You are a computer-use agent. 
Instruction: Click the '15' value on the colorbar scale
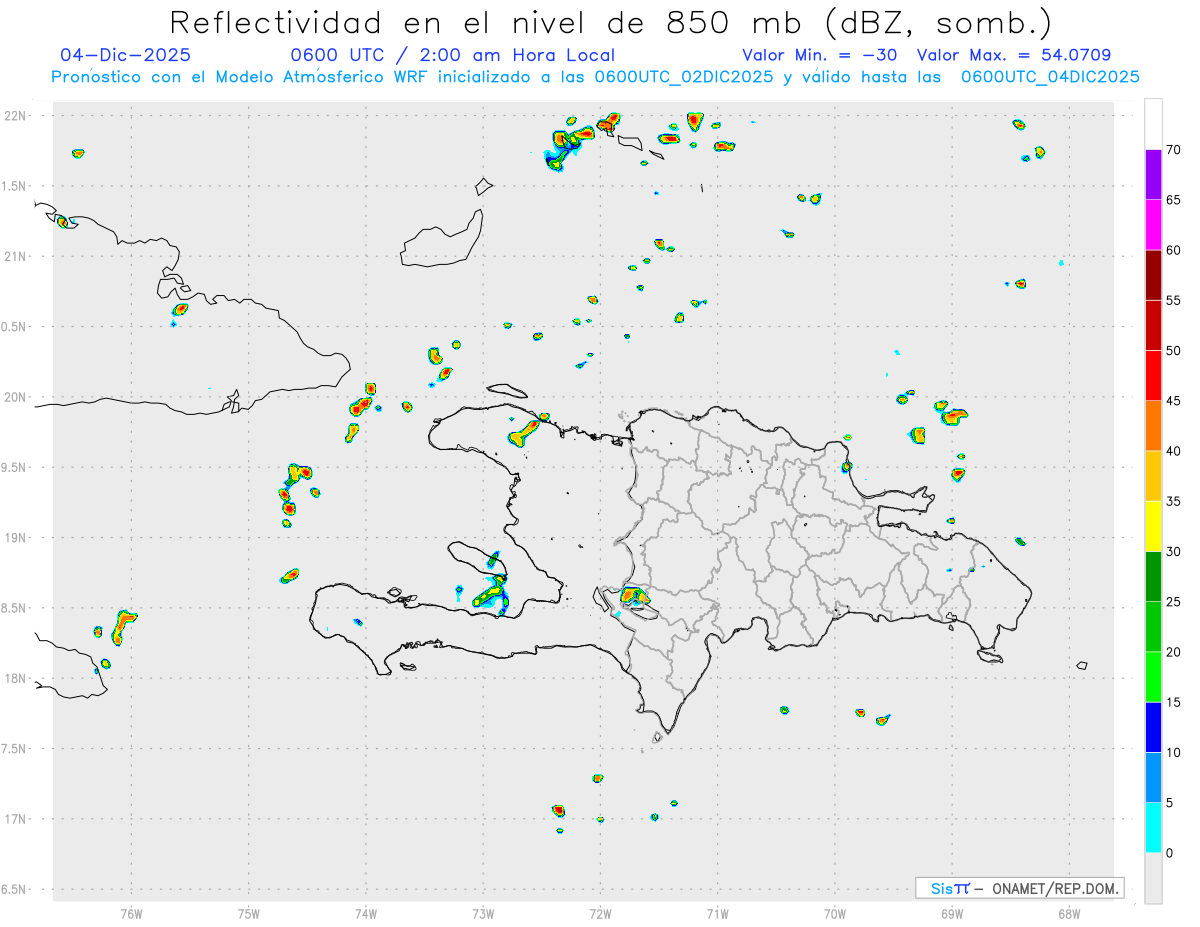tap(1174, 702)
